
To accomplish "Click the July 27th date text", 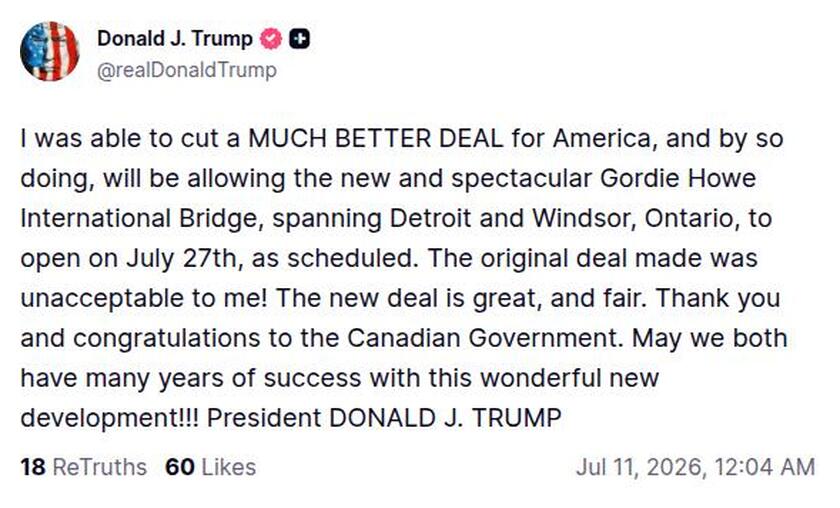I will coord(182,259).
